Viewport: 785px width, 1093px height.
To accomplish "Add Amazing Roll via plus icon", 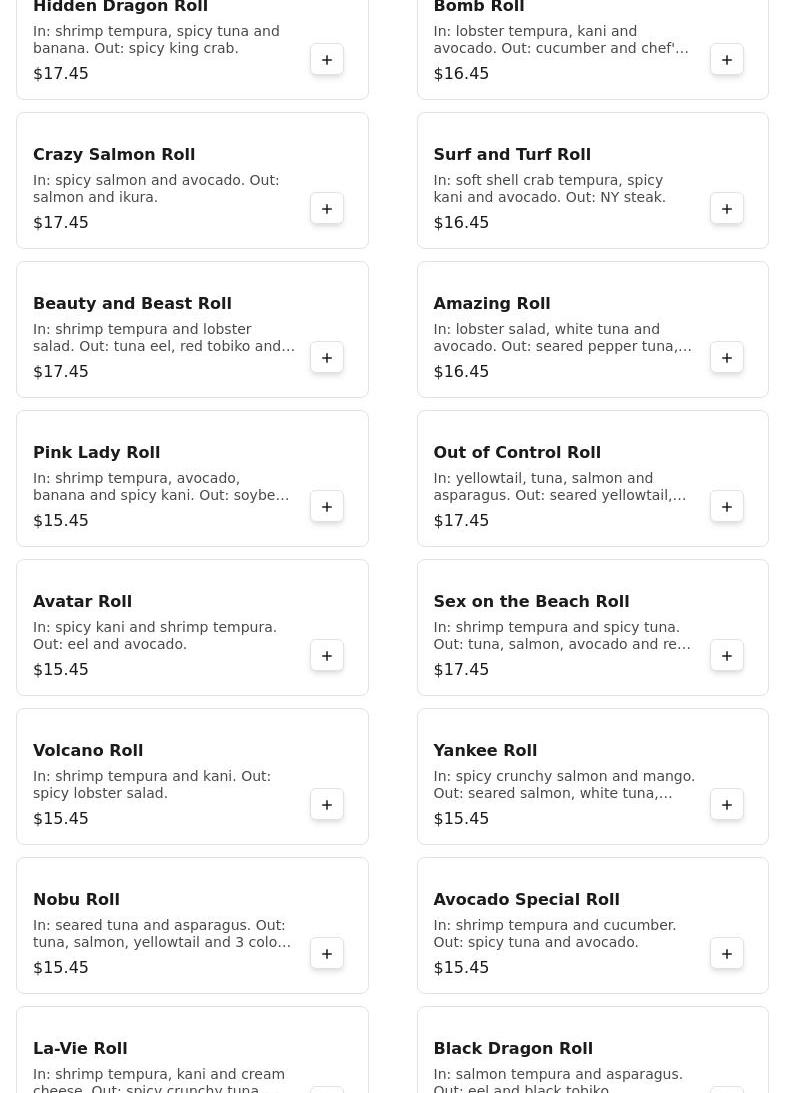I will [727, 358].
